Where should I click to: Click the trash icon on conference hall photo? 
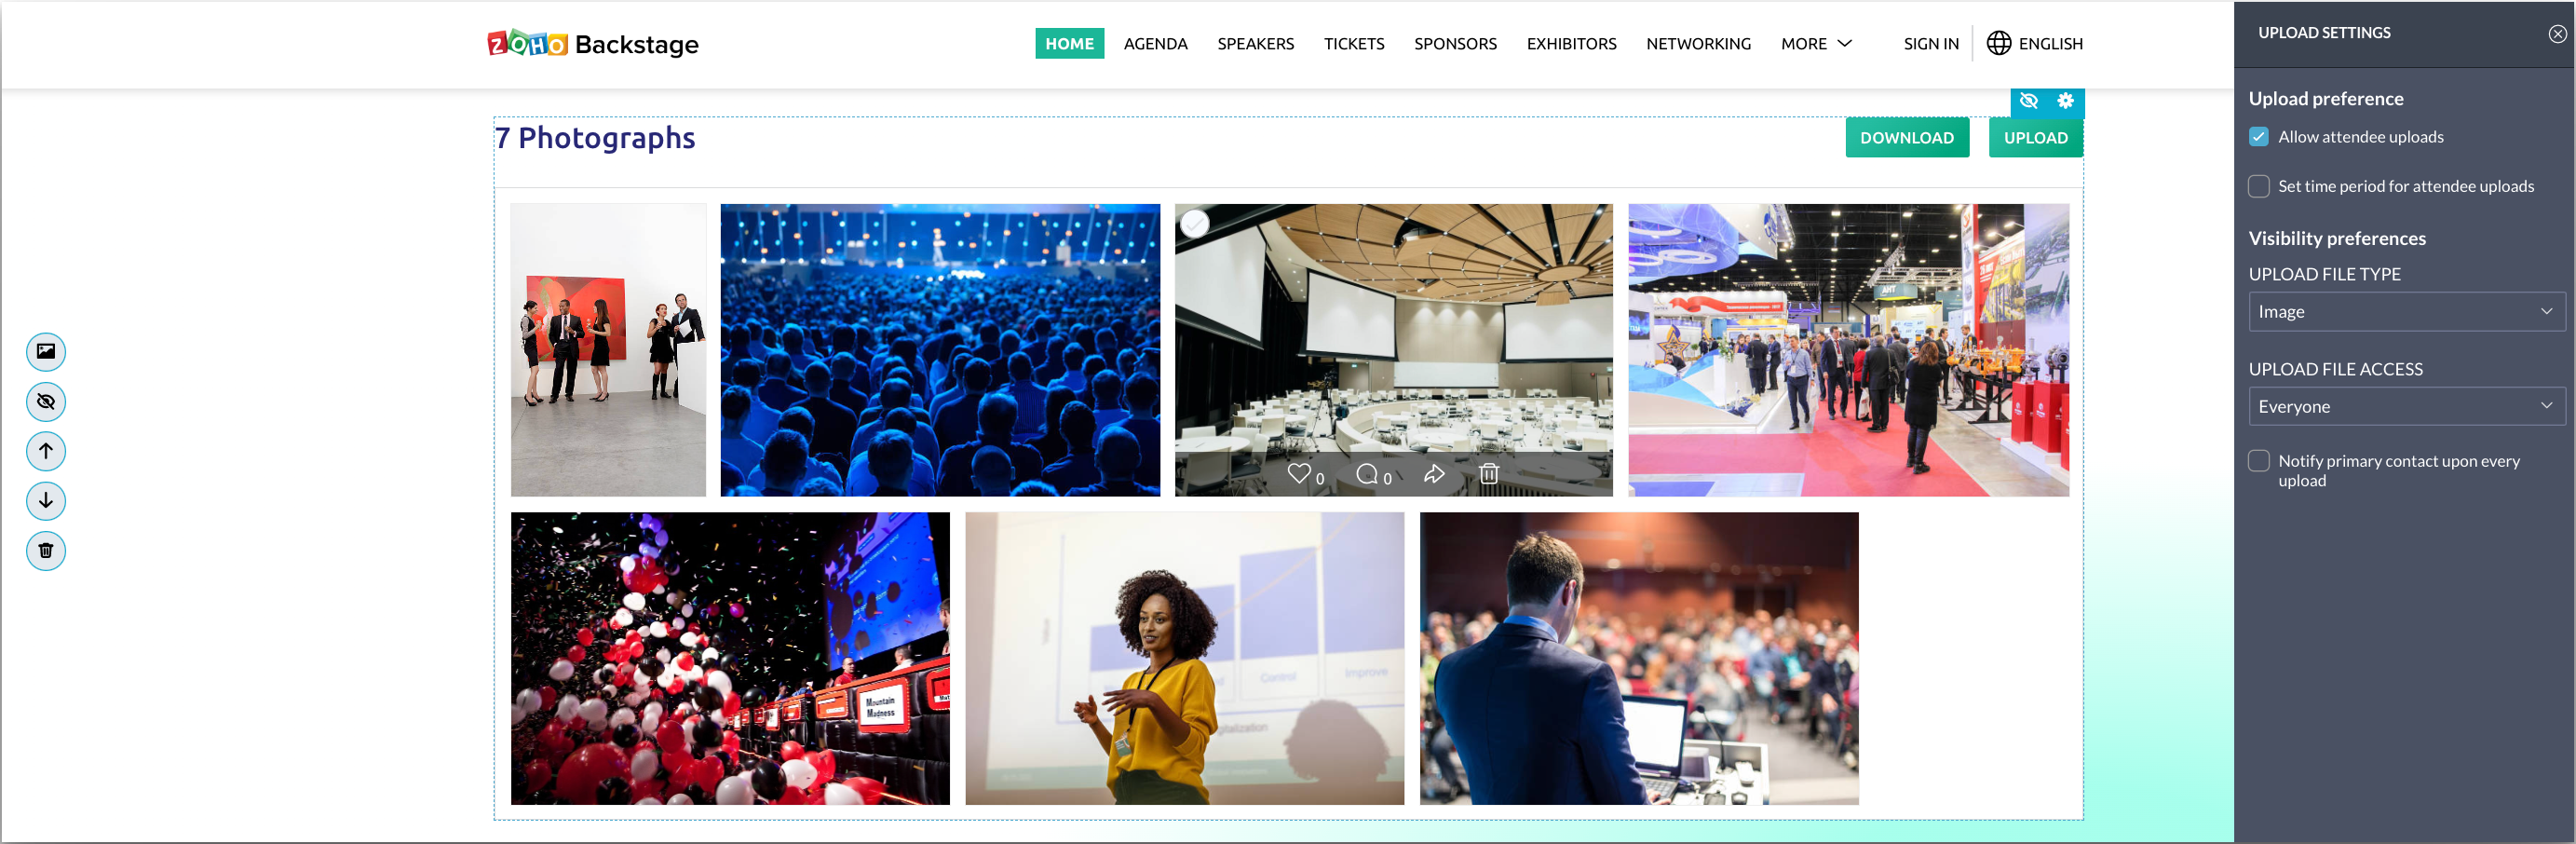(x=1489, y=474)
